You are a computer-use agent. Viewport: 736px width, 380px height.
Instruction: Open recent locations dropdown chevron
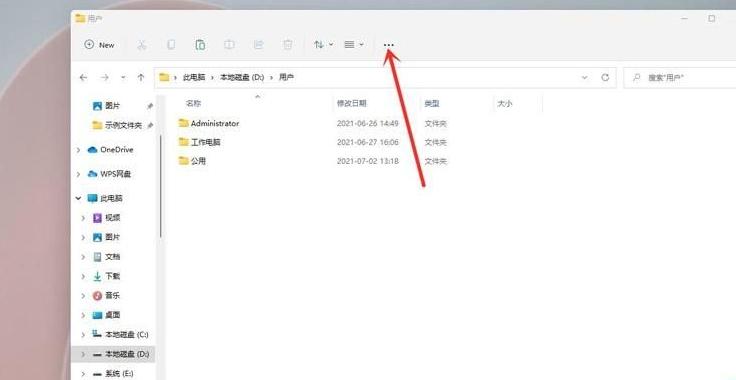coord(123,77)
